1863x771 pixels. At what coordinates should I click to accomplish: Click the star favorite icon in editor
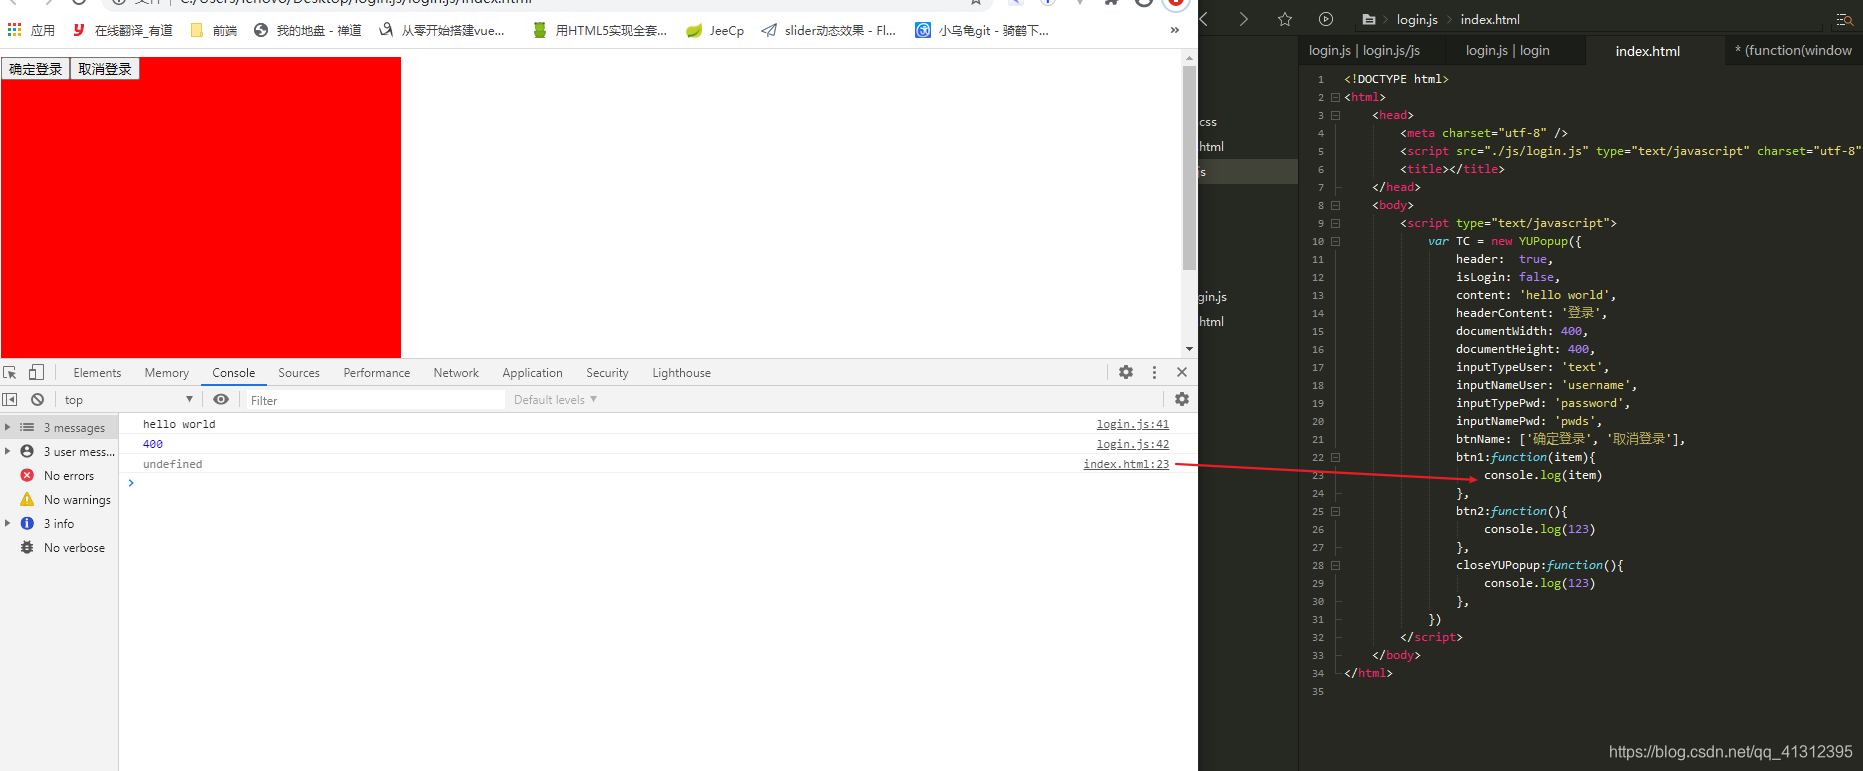click(x=1285, y=19)
